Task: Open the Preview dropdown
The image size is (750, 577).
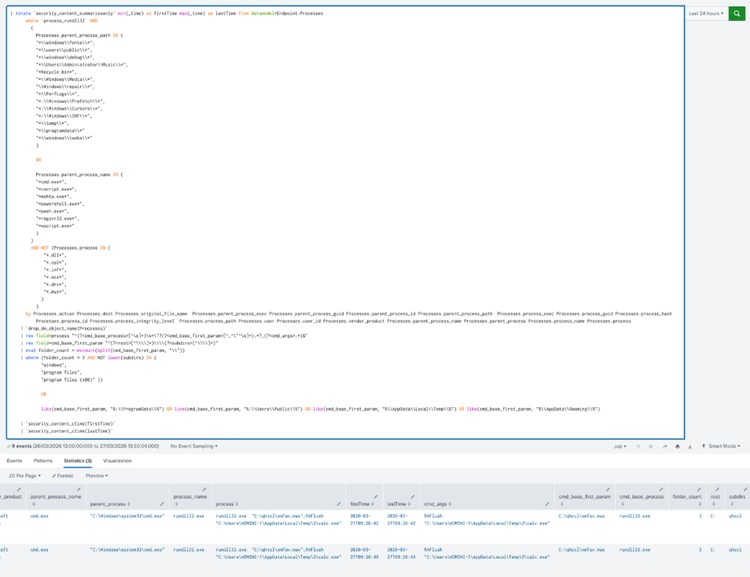Action: click(x=97, y=476)
